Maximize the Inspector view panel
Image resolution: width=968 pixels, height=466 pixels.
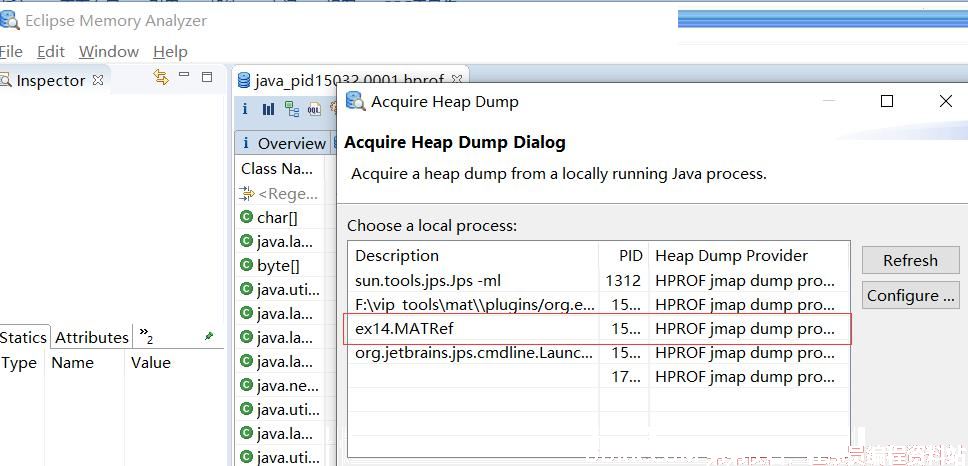click(x=207, y=77)
